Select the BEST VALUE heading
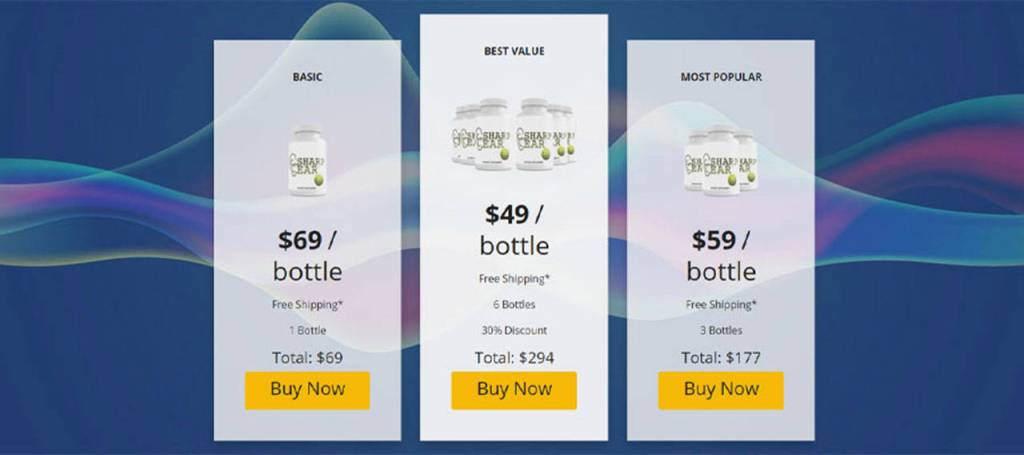Viewport: 1024px width, 455px height. click(x=513, y=50)
